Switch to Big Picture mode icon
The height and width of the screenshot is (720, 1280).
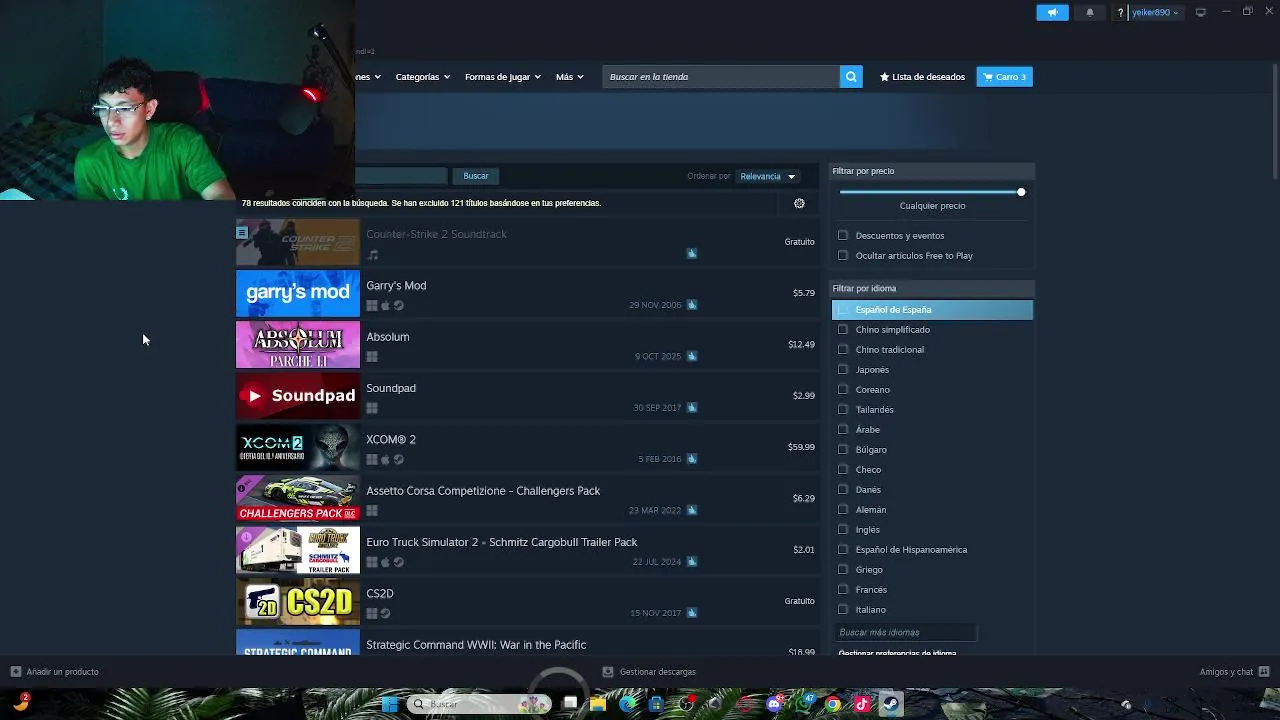coord(1201,12)
